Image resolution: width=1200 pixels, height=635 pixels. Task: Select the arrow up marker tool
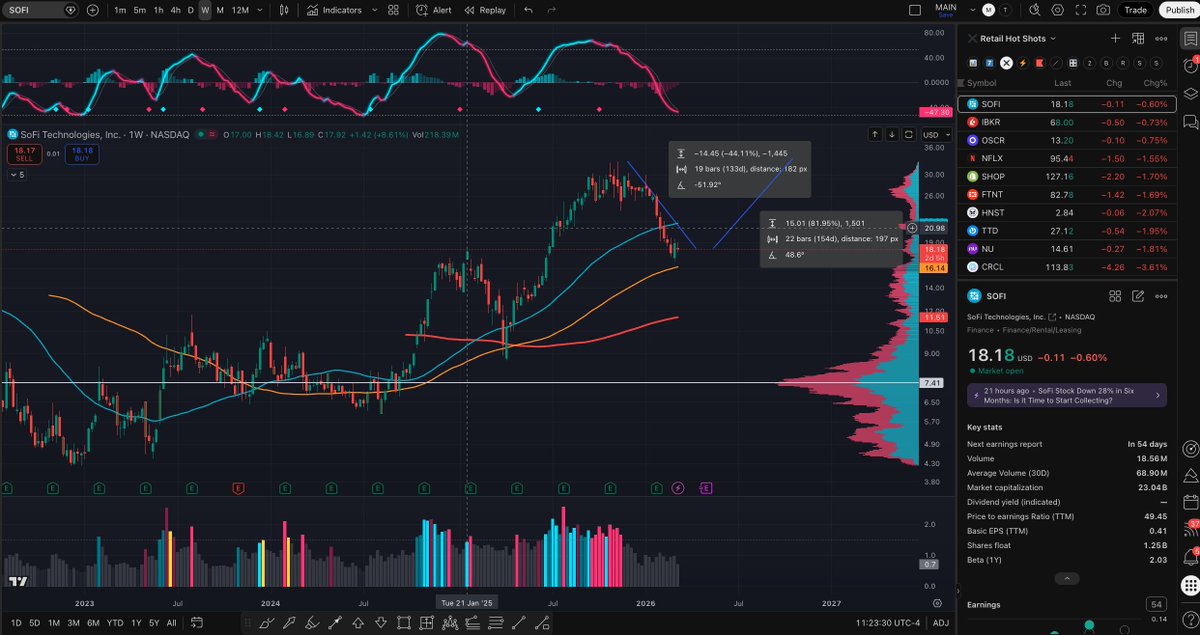coord(357,623)
